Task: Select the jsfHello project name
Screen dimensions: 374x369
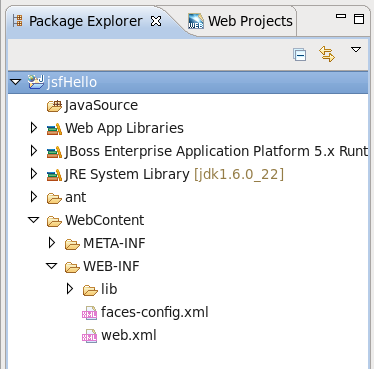Action: pyautogui.click(x=72, y=82)
